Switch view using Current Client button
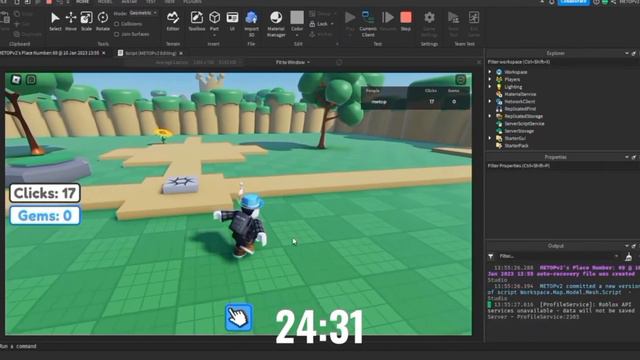The image size is (640, 360). point(368,23)
